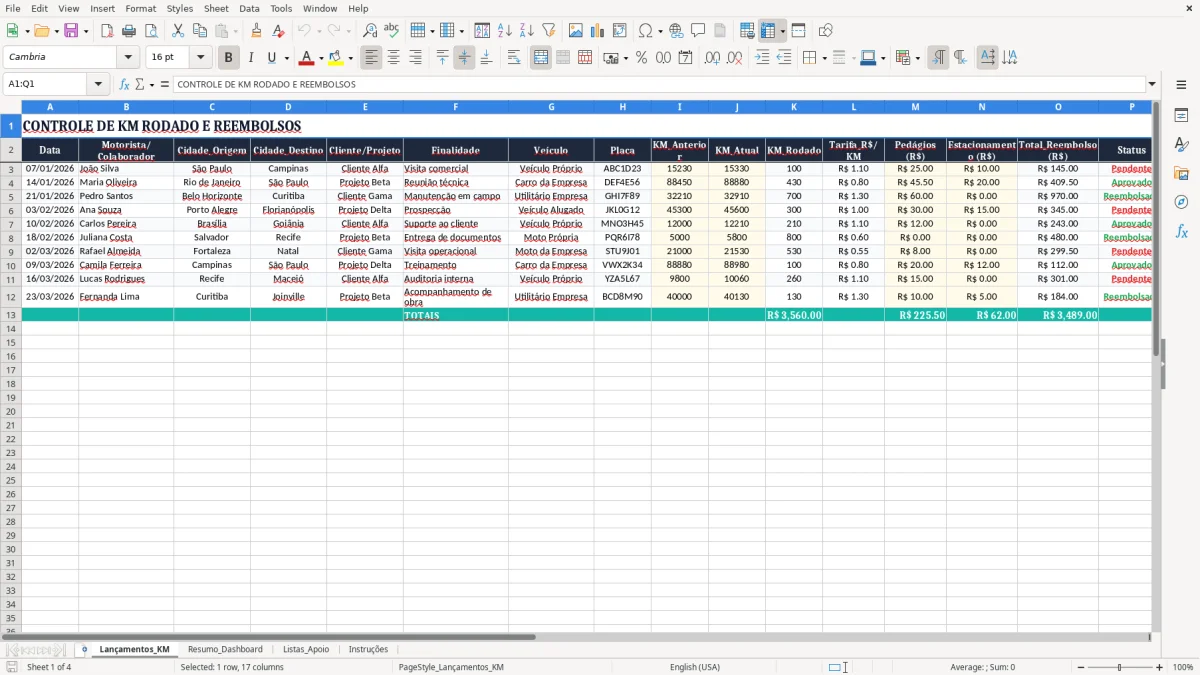
Task: Click the Save document icon
Action: [70, 31]
